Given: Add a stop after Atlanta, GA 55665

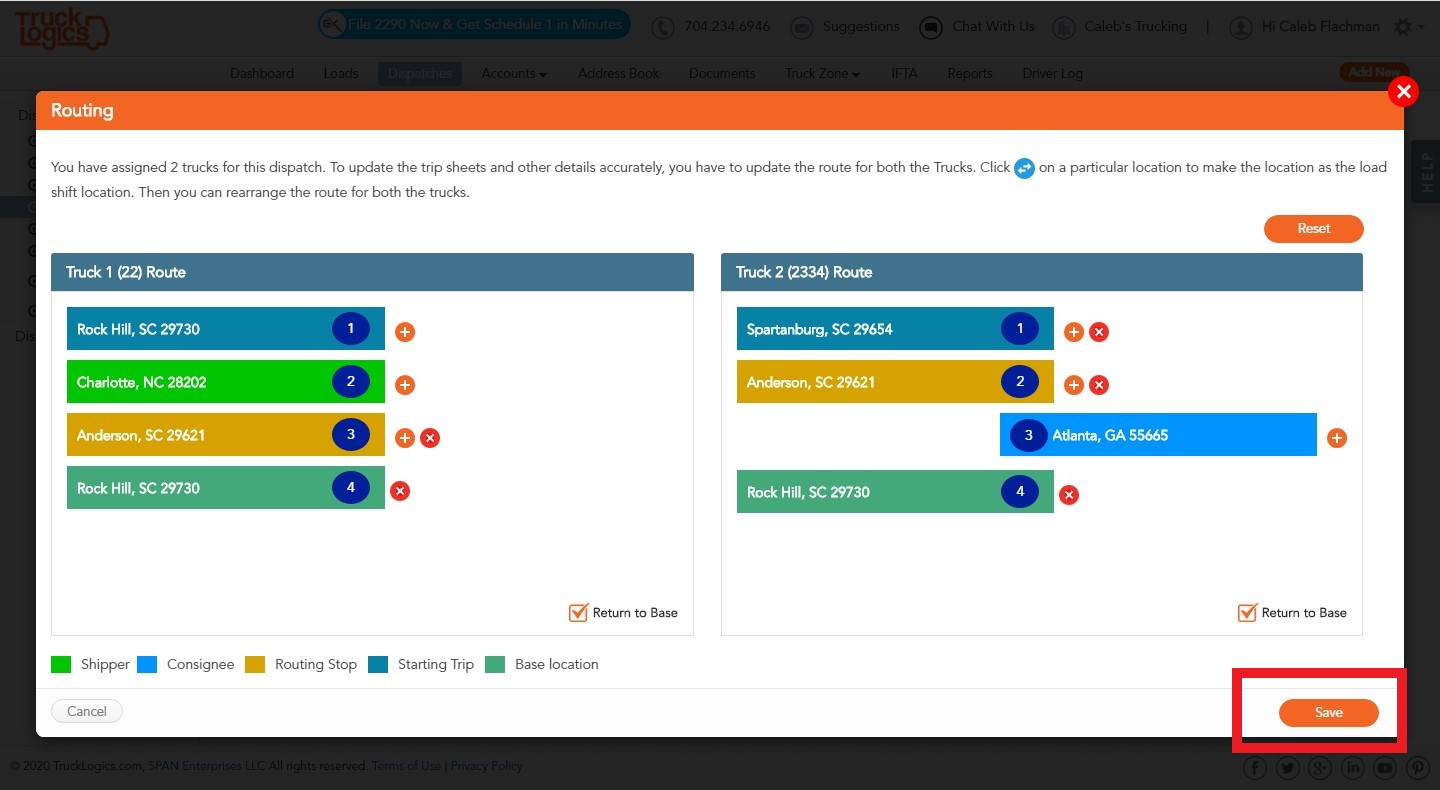Looking at the screenshot, I should pyautogui.click(x=1337, y=438).
